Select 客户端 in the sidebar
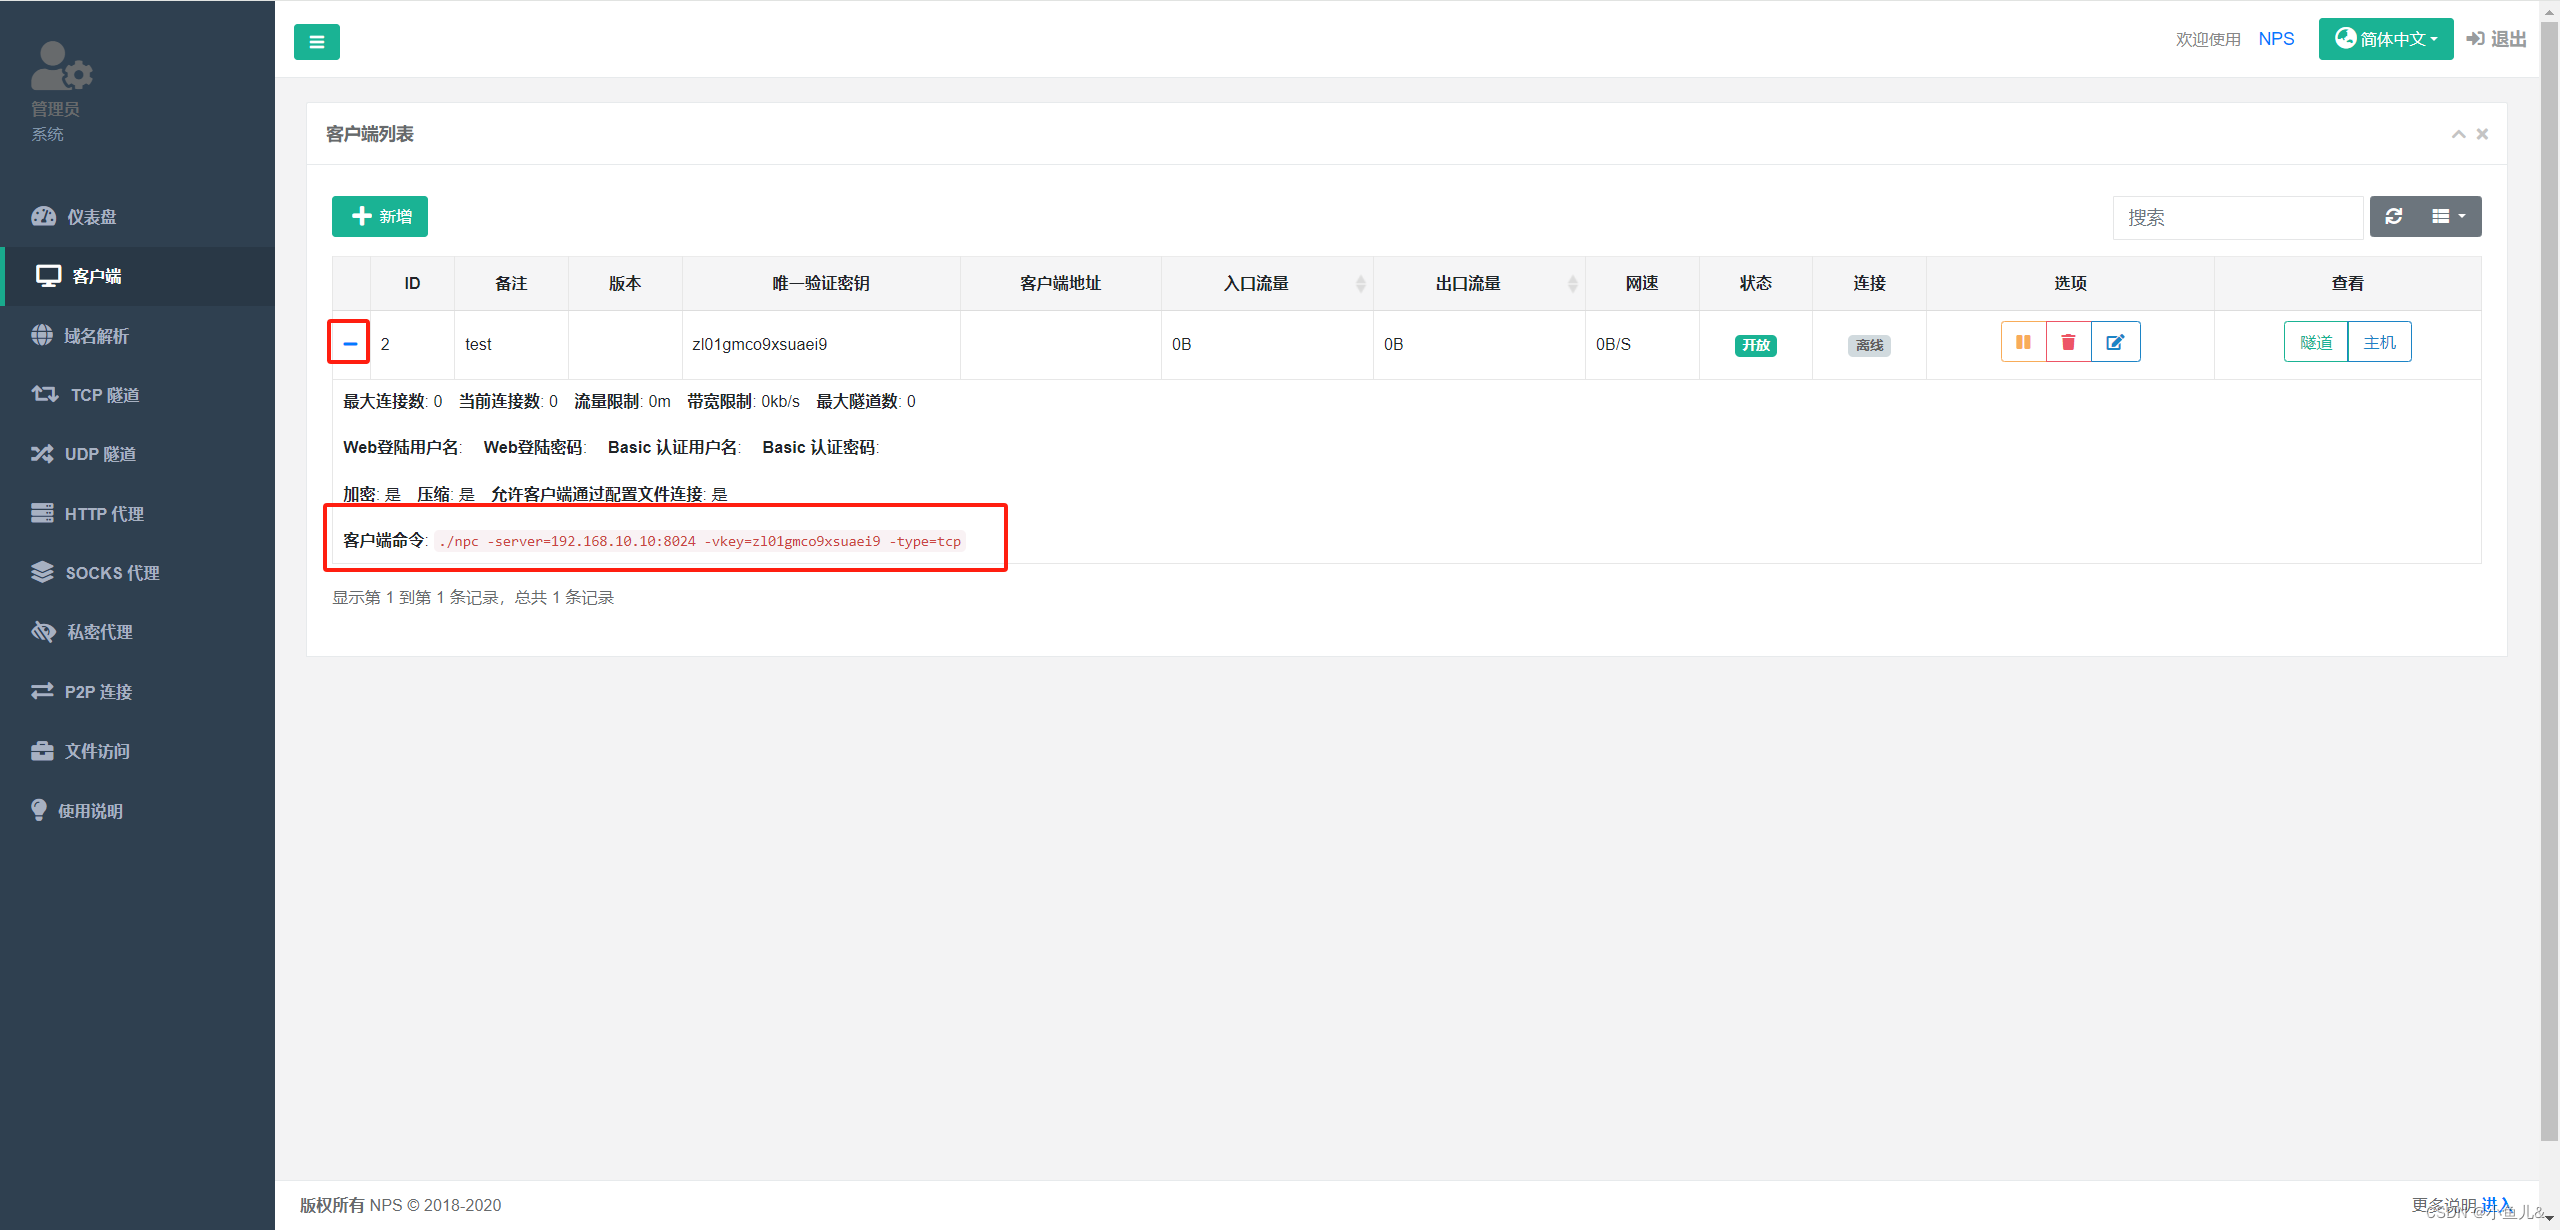2560x1230 pixels. coord(137,276)
